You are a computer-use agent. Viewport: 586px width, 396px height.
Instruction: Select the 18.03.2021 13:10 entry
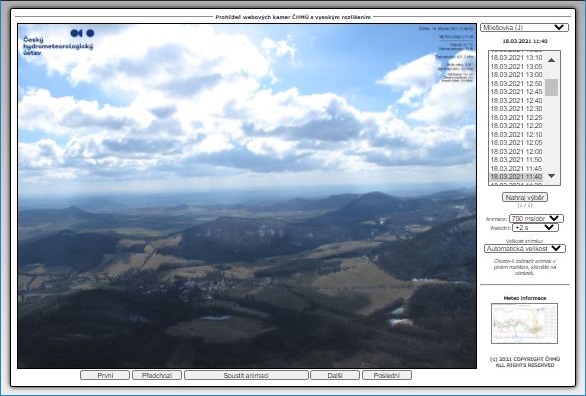[x=516, y=58]
